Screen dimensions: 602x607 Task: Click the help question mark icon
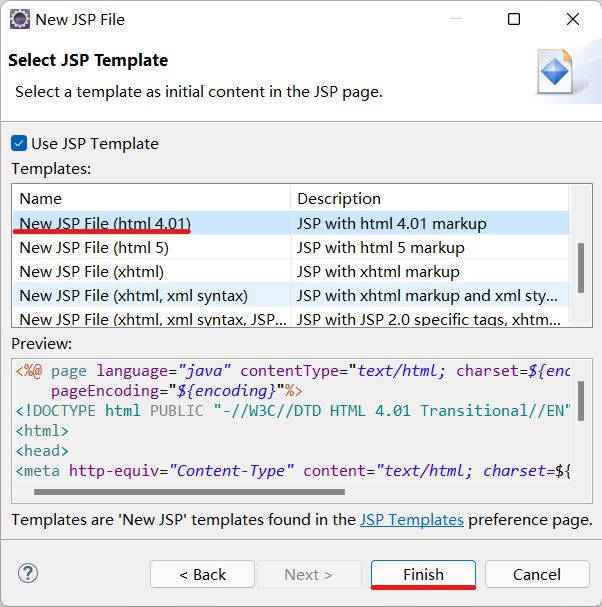(x=28, y=574)
